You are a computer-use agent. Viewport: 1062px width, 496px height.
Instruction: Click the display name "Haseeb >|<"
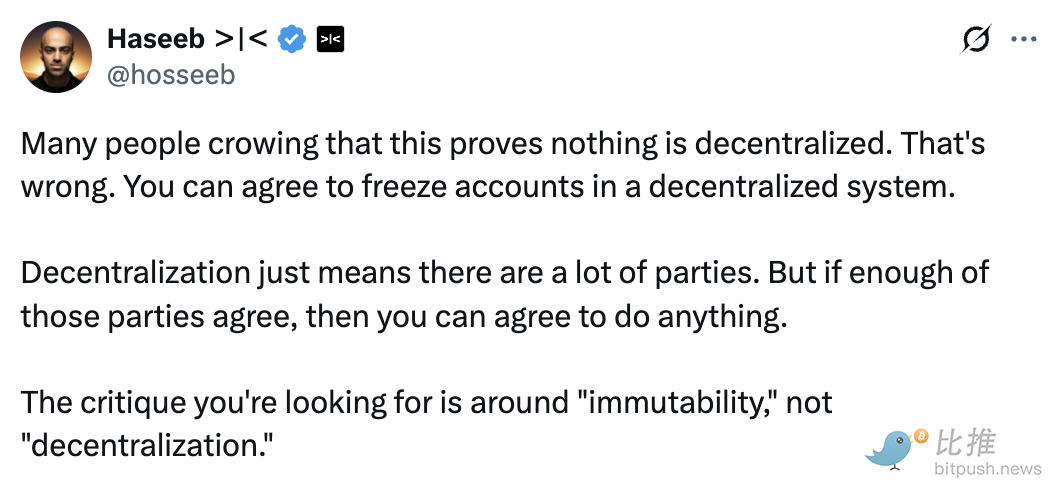pyautogui.click(x=187, y=39)
